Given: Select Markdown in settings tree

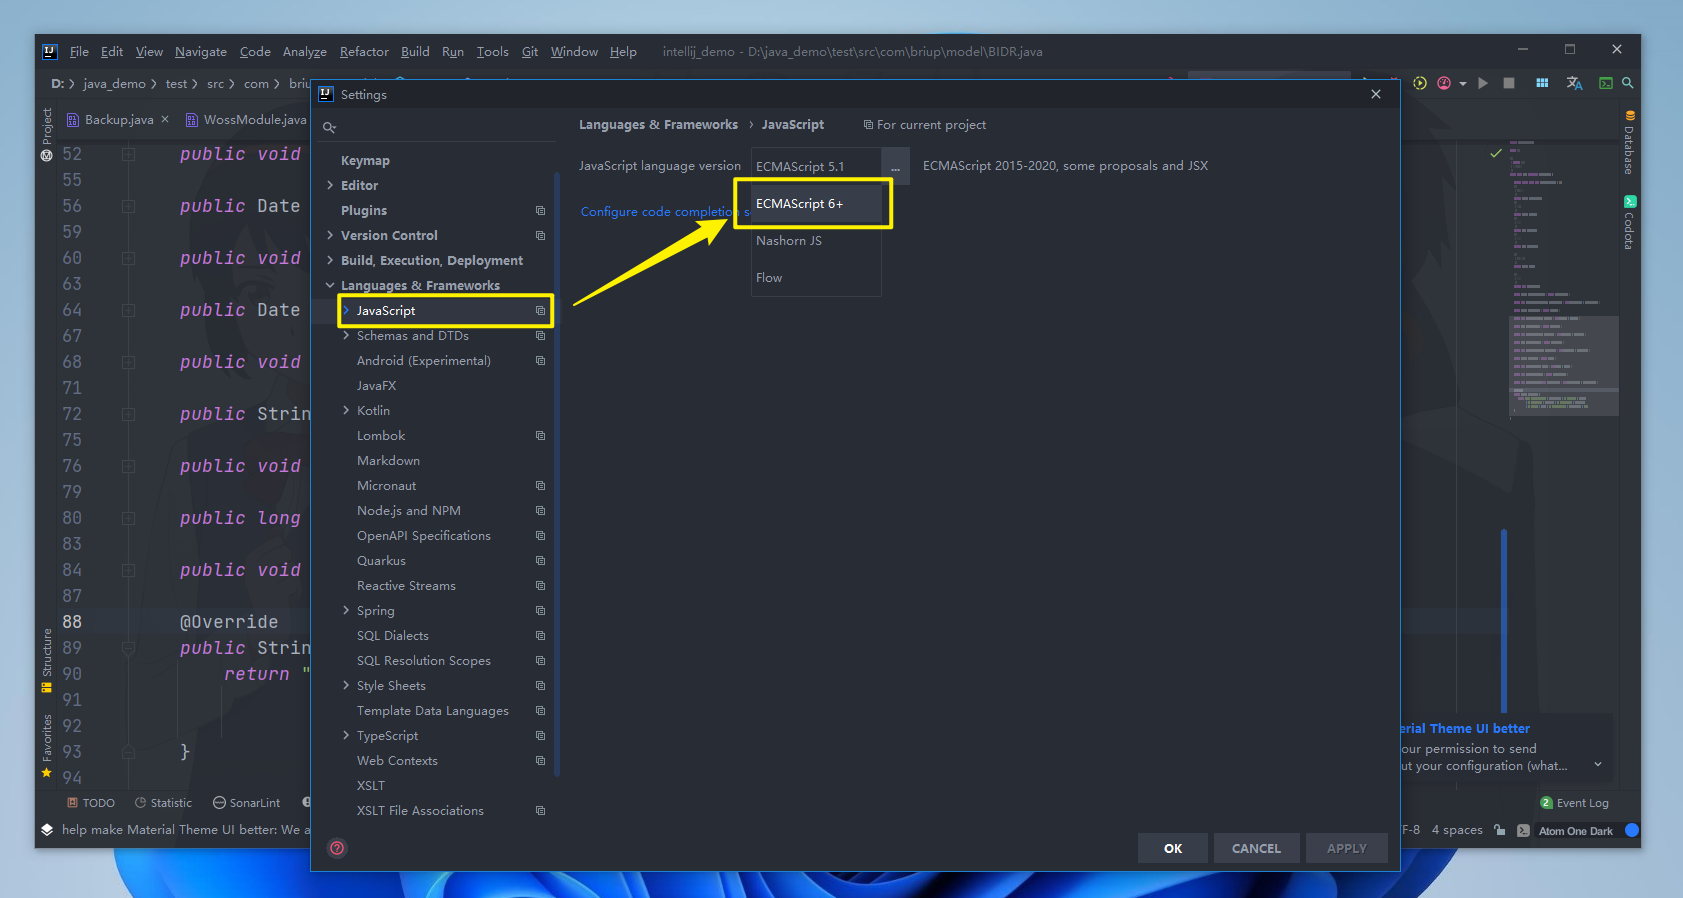Looking at the screenshot, I should (x=388, y=461).
